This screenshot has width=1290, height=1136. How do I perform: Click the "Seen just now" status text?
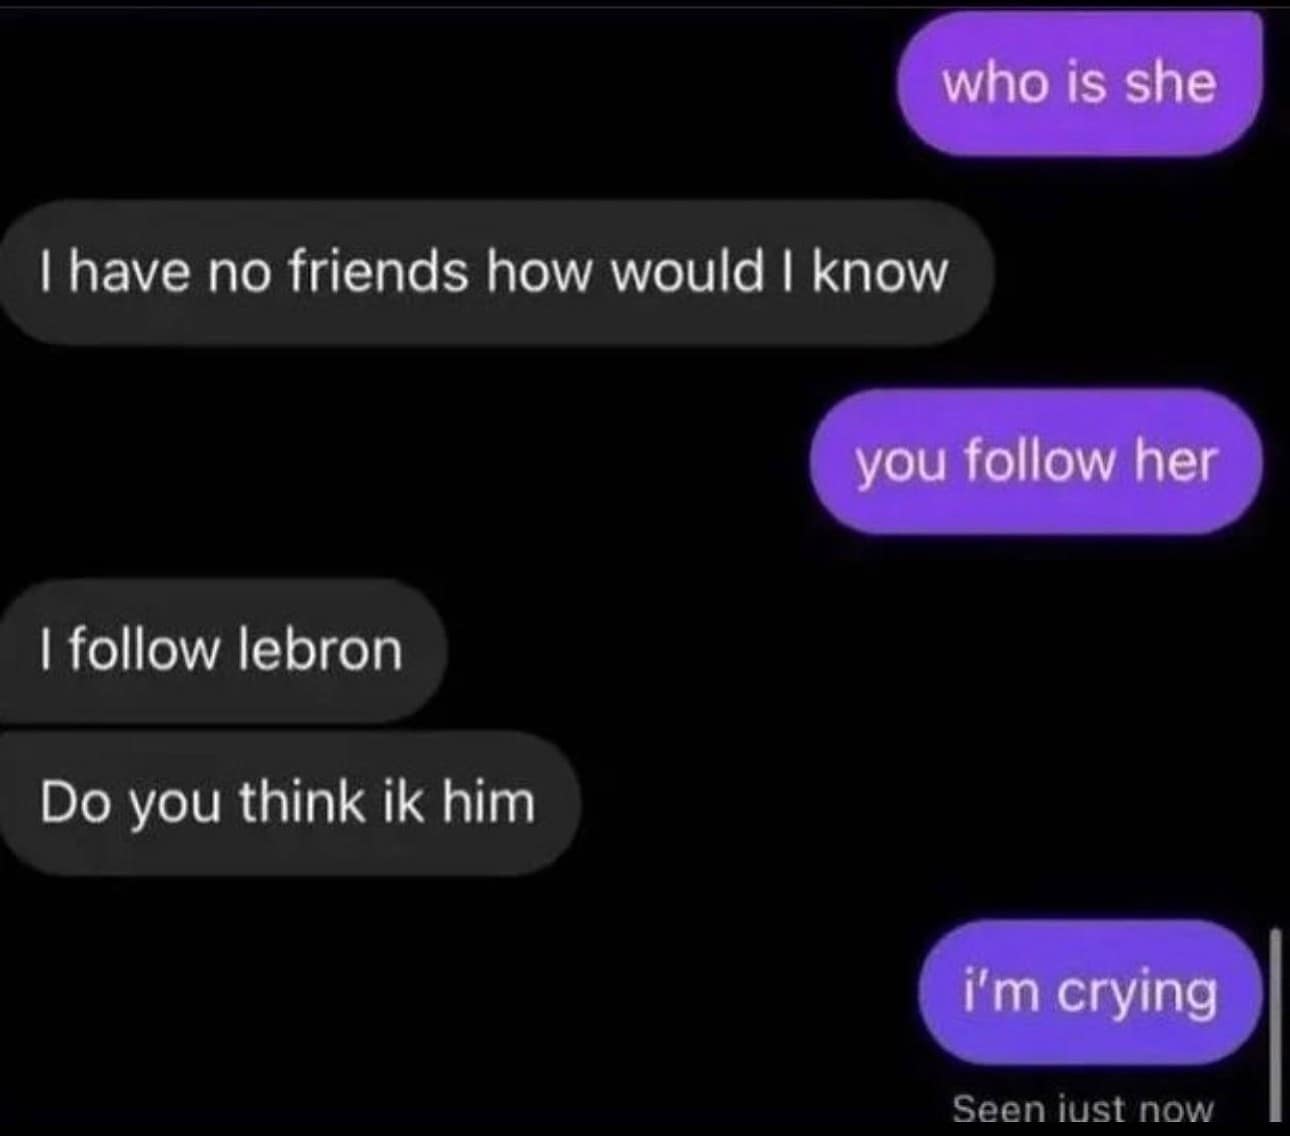pyautogui.click(x=1083, y=1109)
